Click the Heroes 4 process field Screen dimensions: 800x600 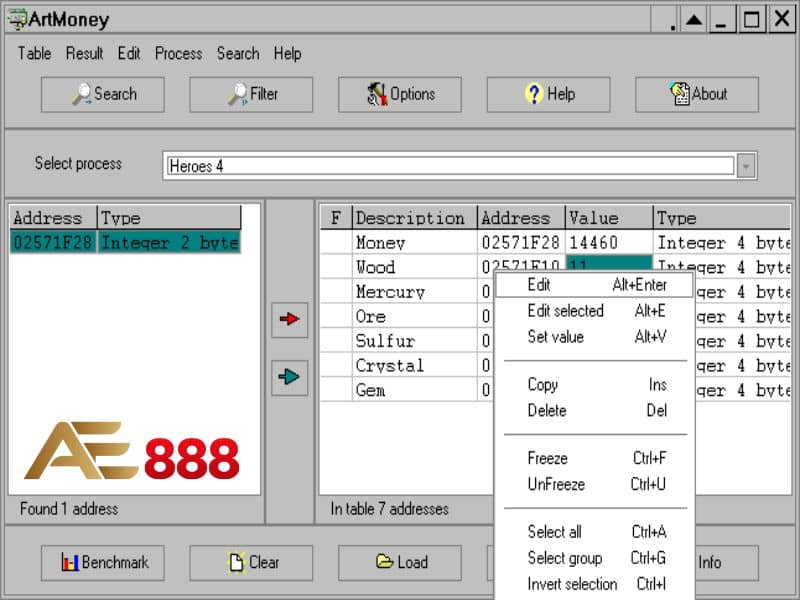coord(451,166)
